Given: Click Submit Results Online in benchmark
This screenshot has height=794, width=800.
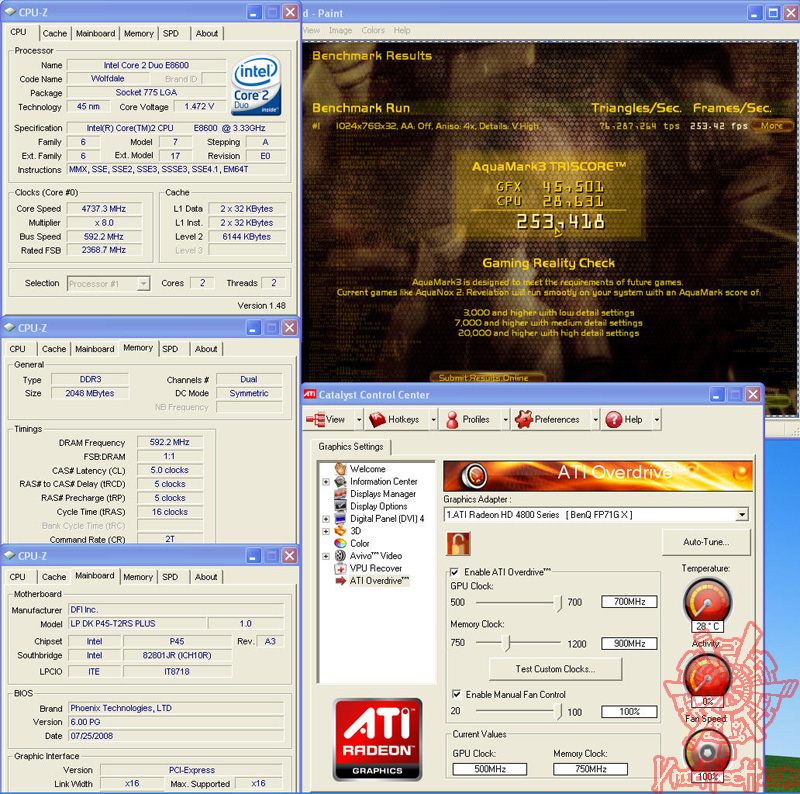Looking at the screenshot, I should coord(483,378).
